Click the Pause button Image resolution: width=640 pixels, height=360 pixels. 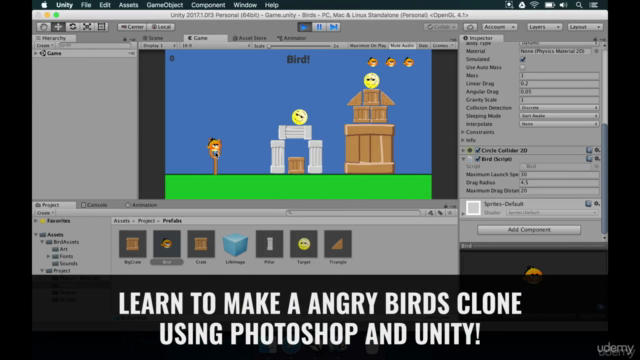(x=319, y=27)
